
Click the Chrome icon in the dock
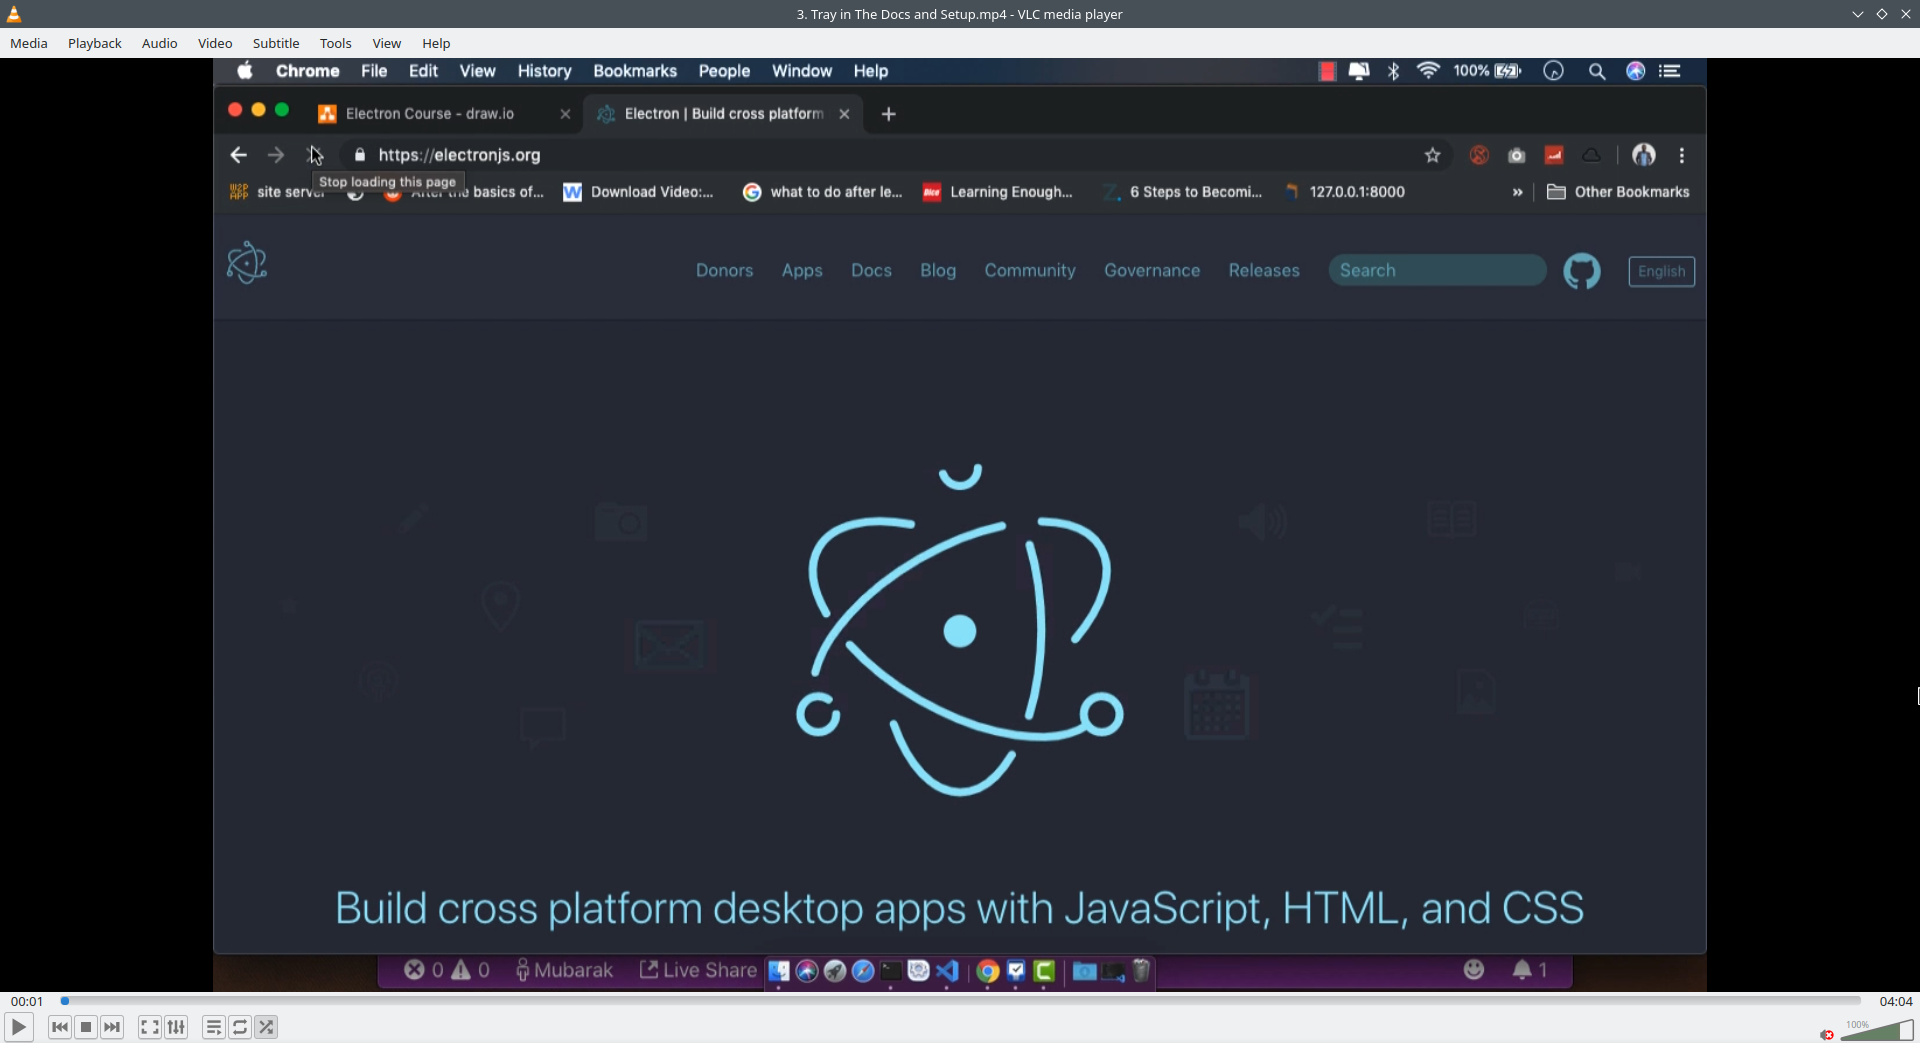[988, 971]
